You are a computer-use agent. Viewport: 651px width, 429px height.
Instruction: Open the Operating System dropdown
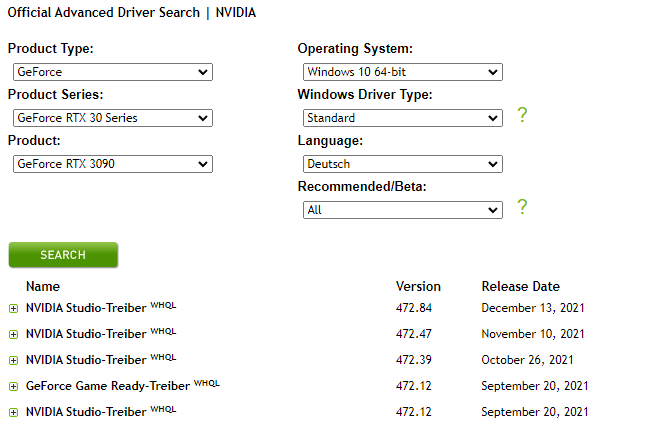(x=403, y=72)
